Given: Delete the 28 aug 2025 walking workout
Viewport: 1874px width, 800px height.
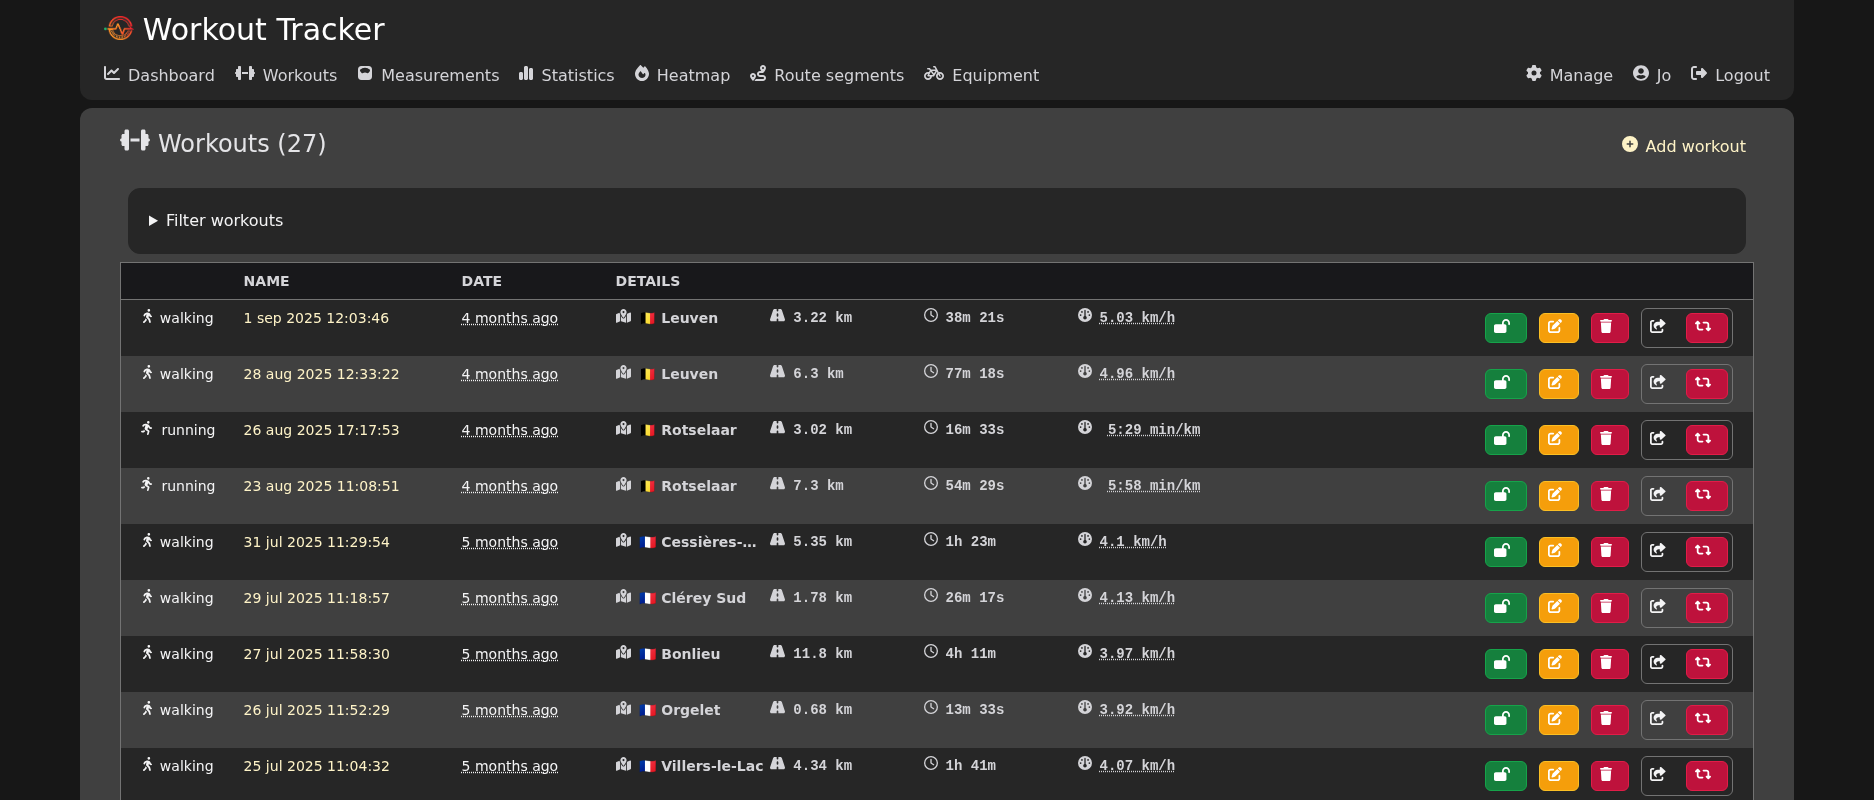Looking at the screenshot, I should pos(1609,384).
